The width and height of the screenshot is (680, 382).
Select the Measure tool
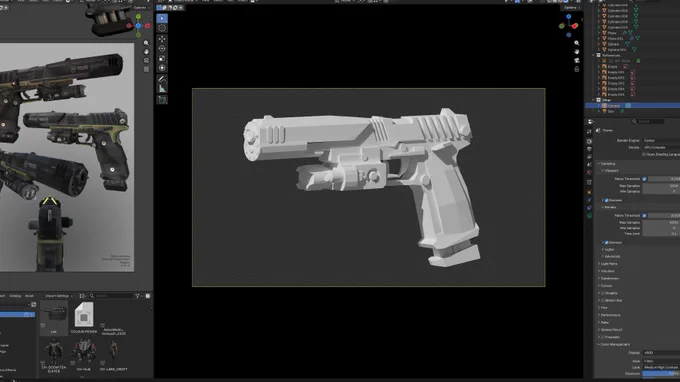[162, 89]
